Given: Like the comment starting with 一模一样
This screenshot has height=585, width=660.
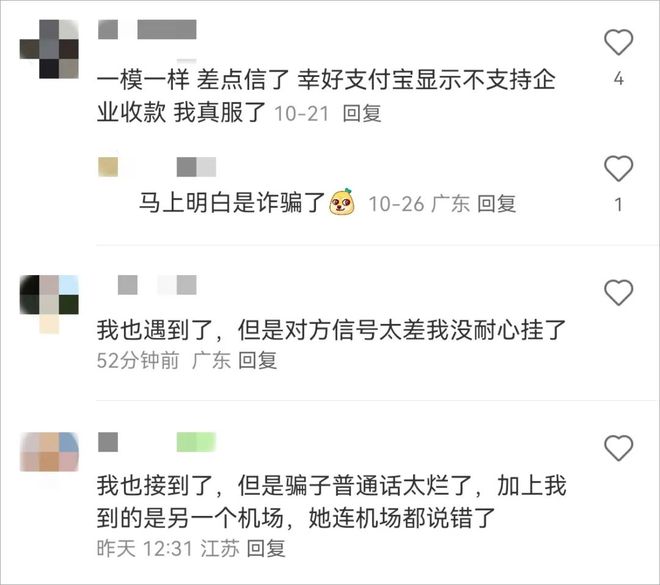Looking at the screenshot, I should pyautogui.click(x=618, y=42).
